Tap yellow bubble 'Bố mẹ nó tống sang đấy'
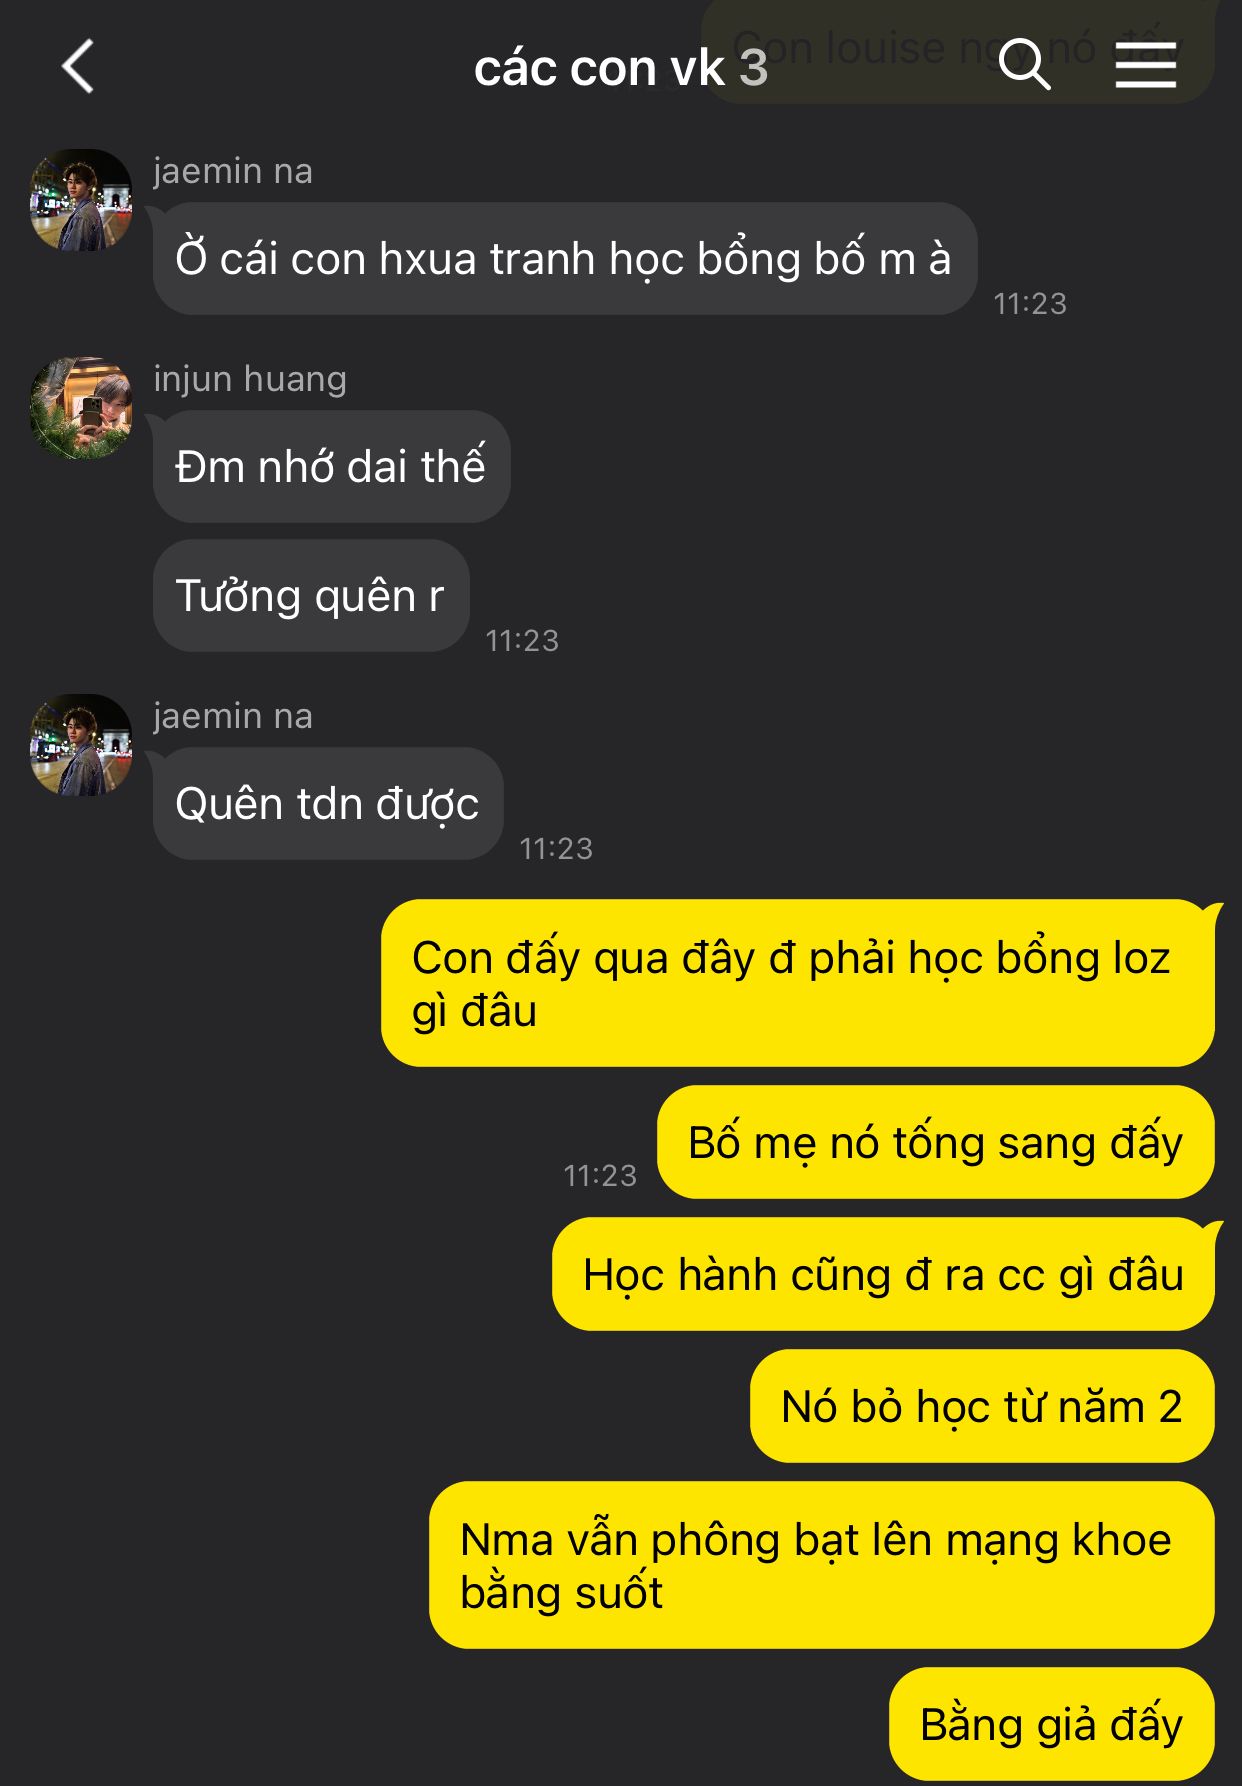Viewport: 1242px width, 1786px height. [x=936, y=1143]
